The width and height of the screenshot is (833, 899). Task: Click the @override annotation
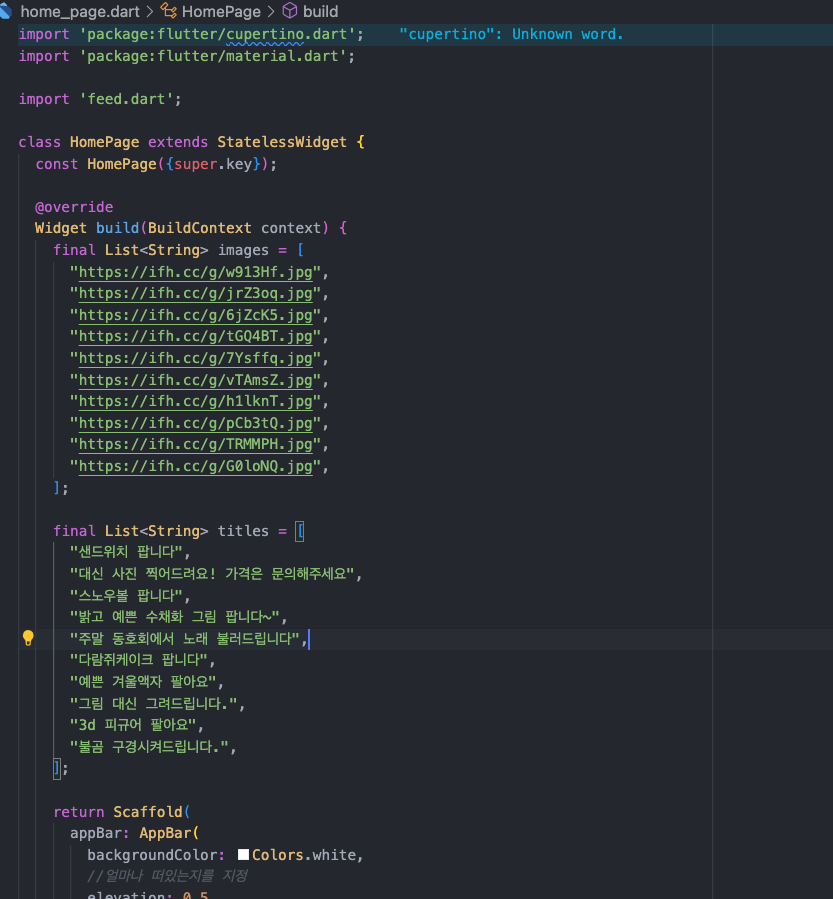(74, 207)
